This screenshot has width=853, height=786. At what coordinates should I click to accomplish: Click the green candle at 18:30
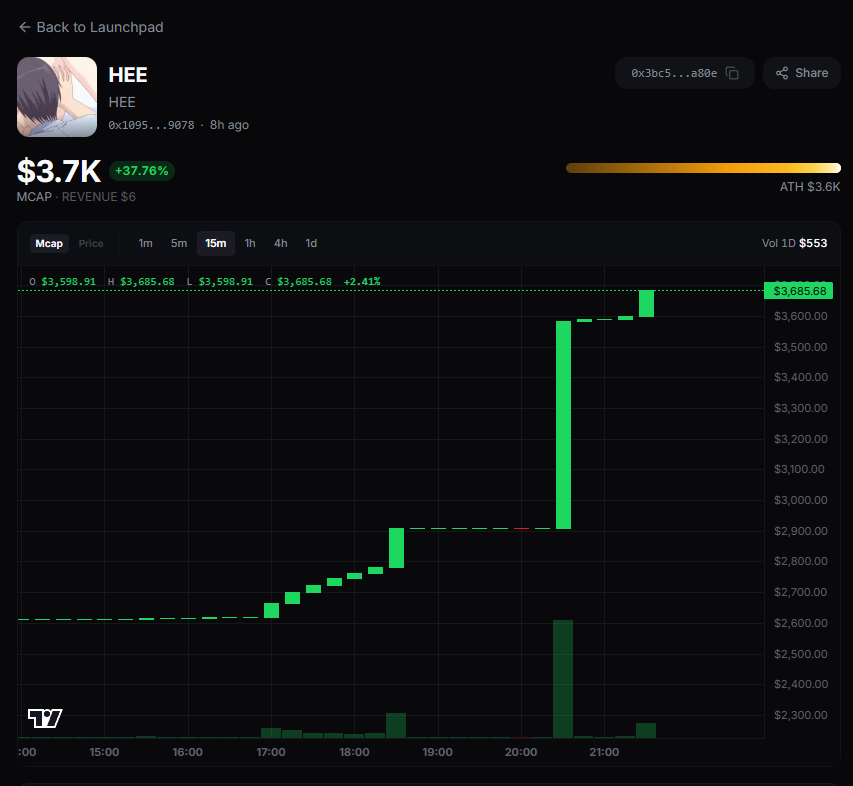tap(397, 548)
